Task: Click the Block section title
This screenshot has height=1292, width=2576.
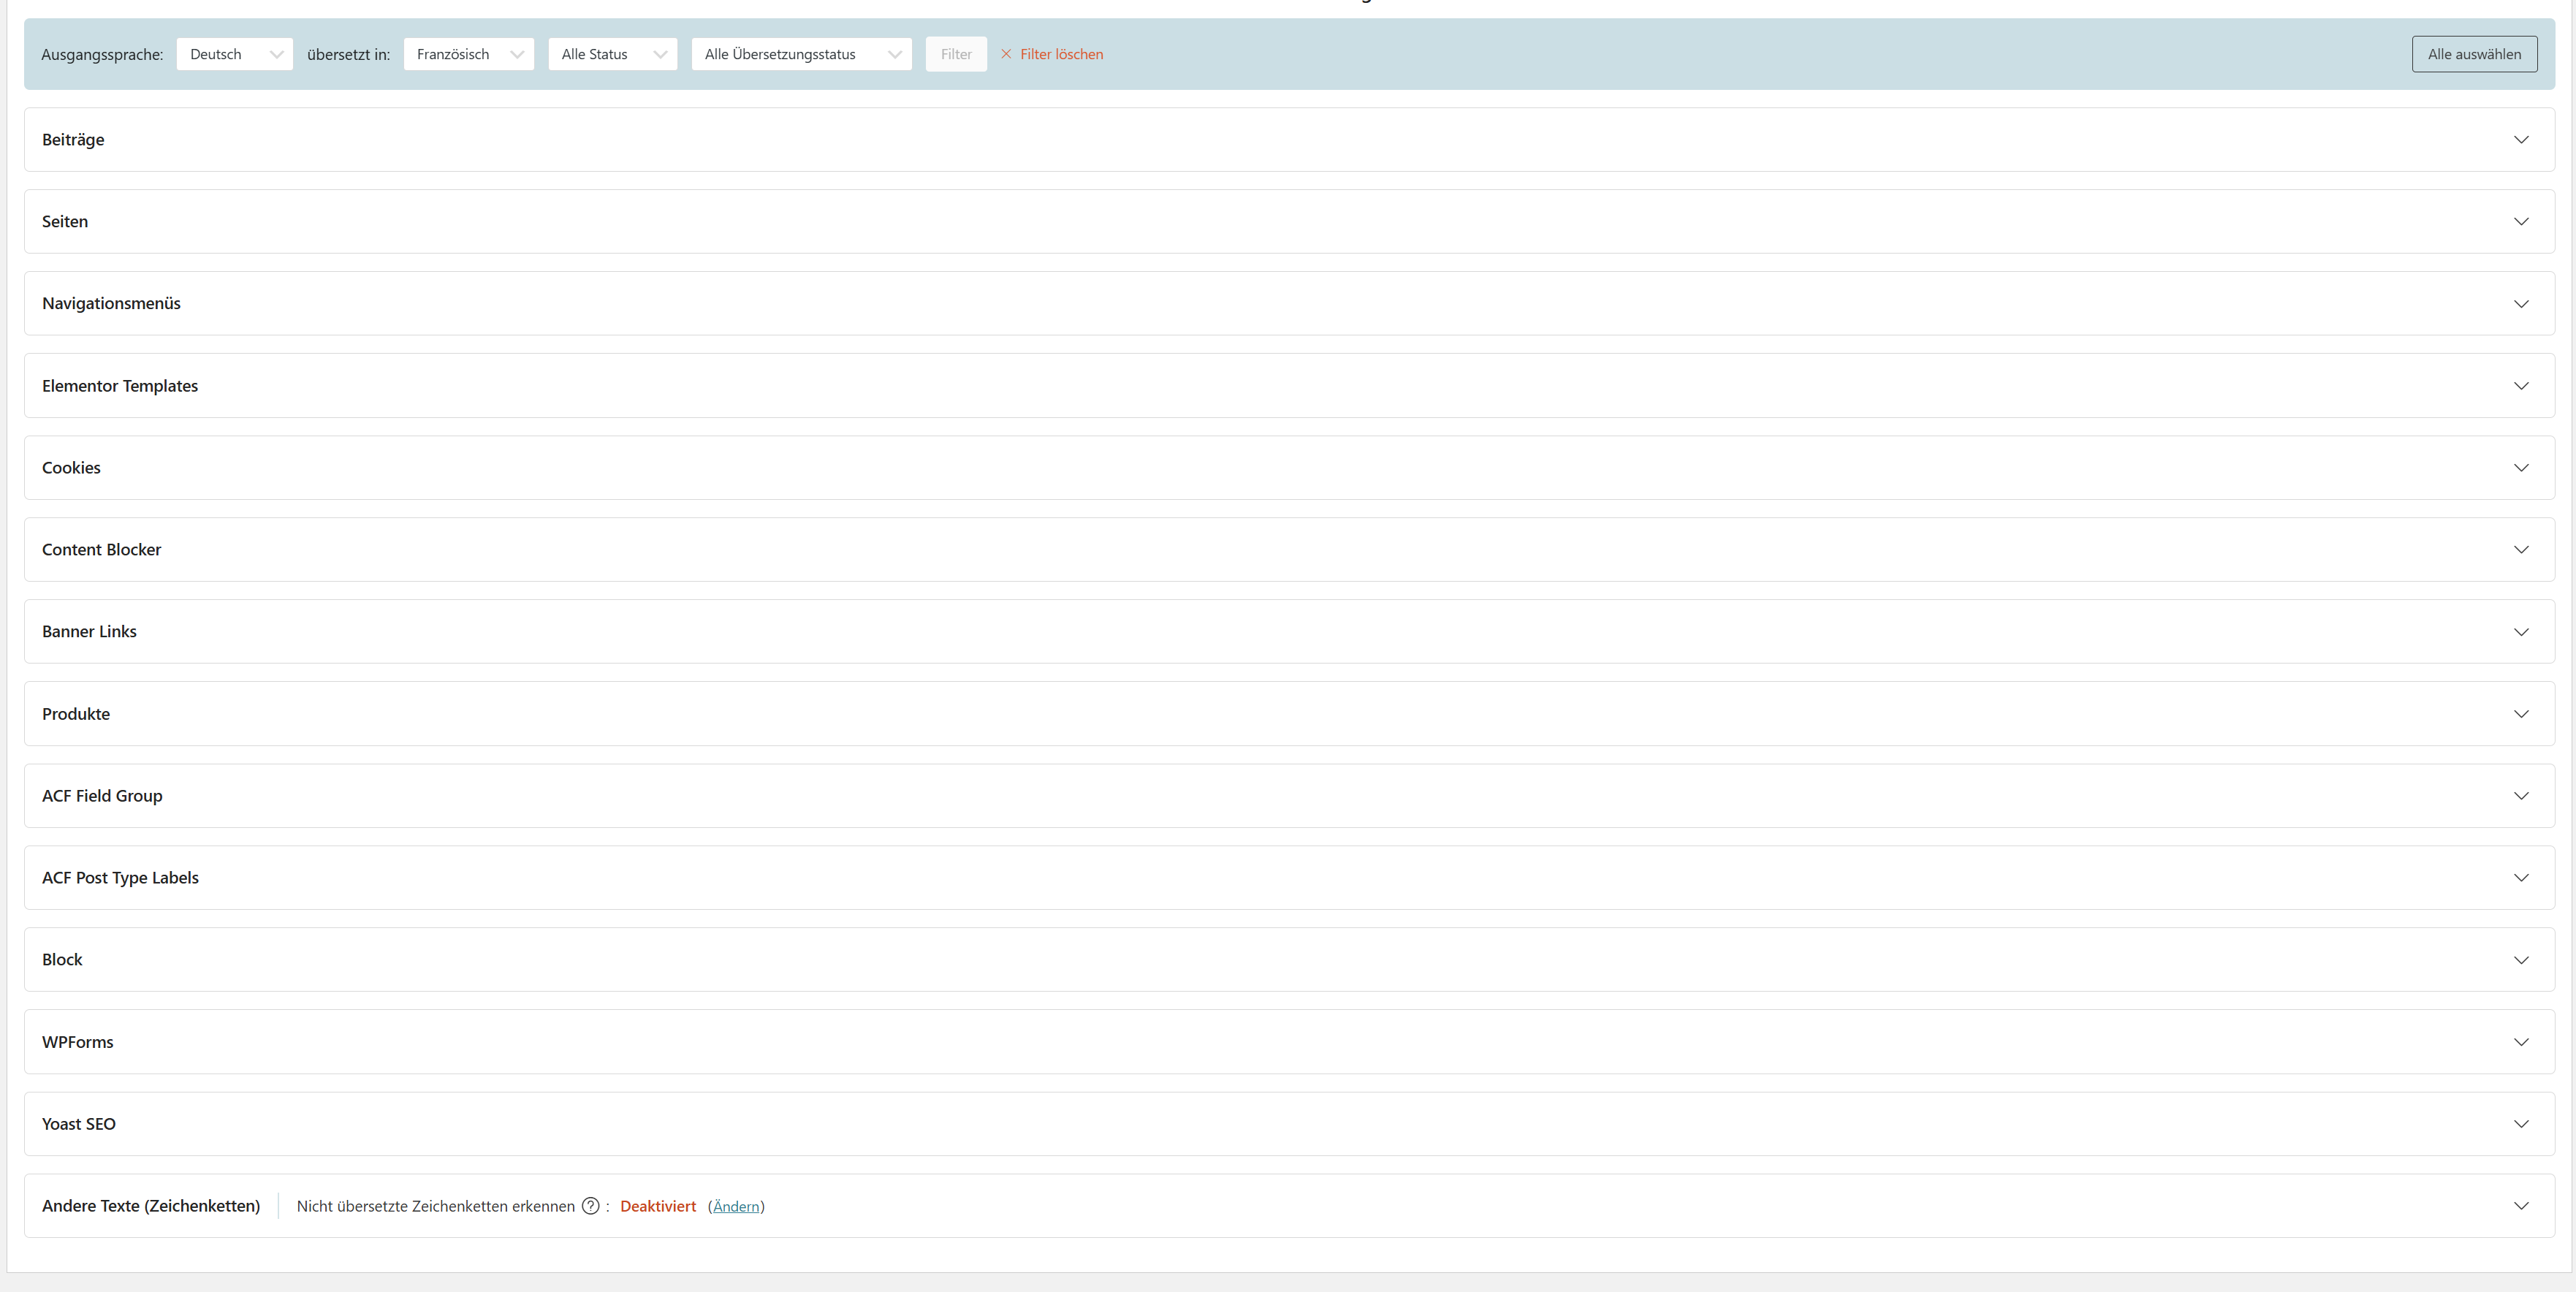Action: coord(62,960)
